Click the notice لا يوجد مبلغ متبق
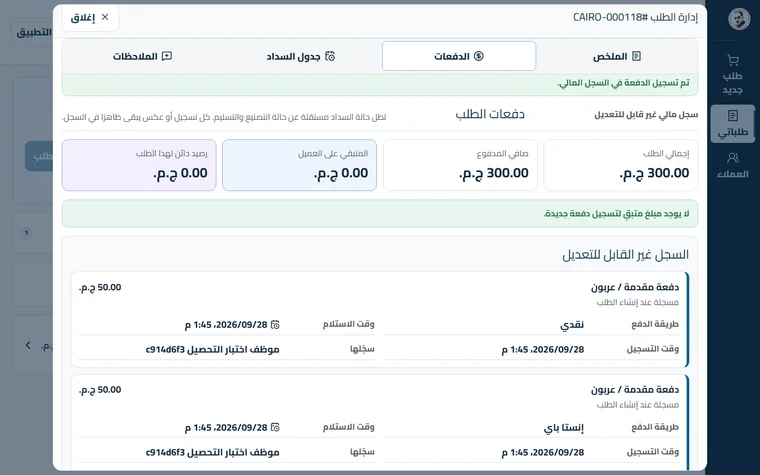This screenshot has width=760, height=475. 616,214
